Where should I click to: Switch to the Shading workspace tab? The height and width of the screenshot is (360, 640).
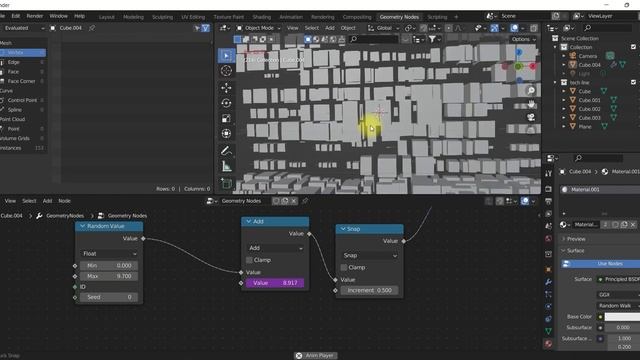262,17
